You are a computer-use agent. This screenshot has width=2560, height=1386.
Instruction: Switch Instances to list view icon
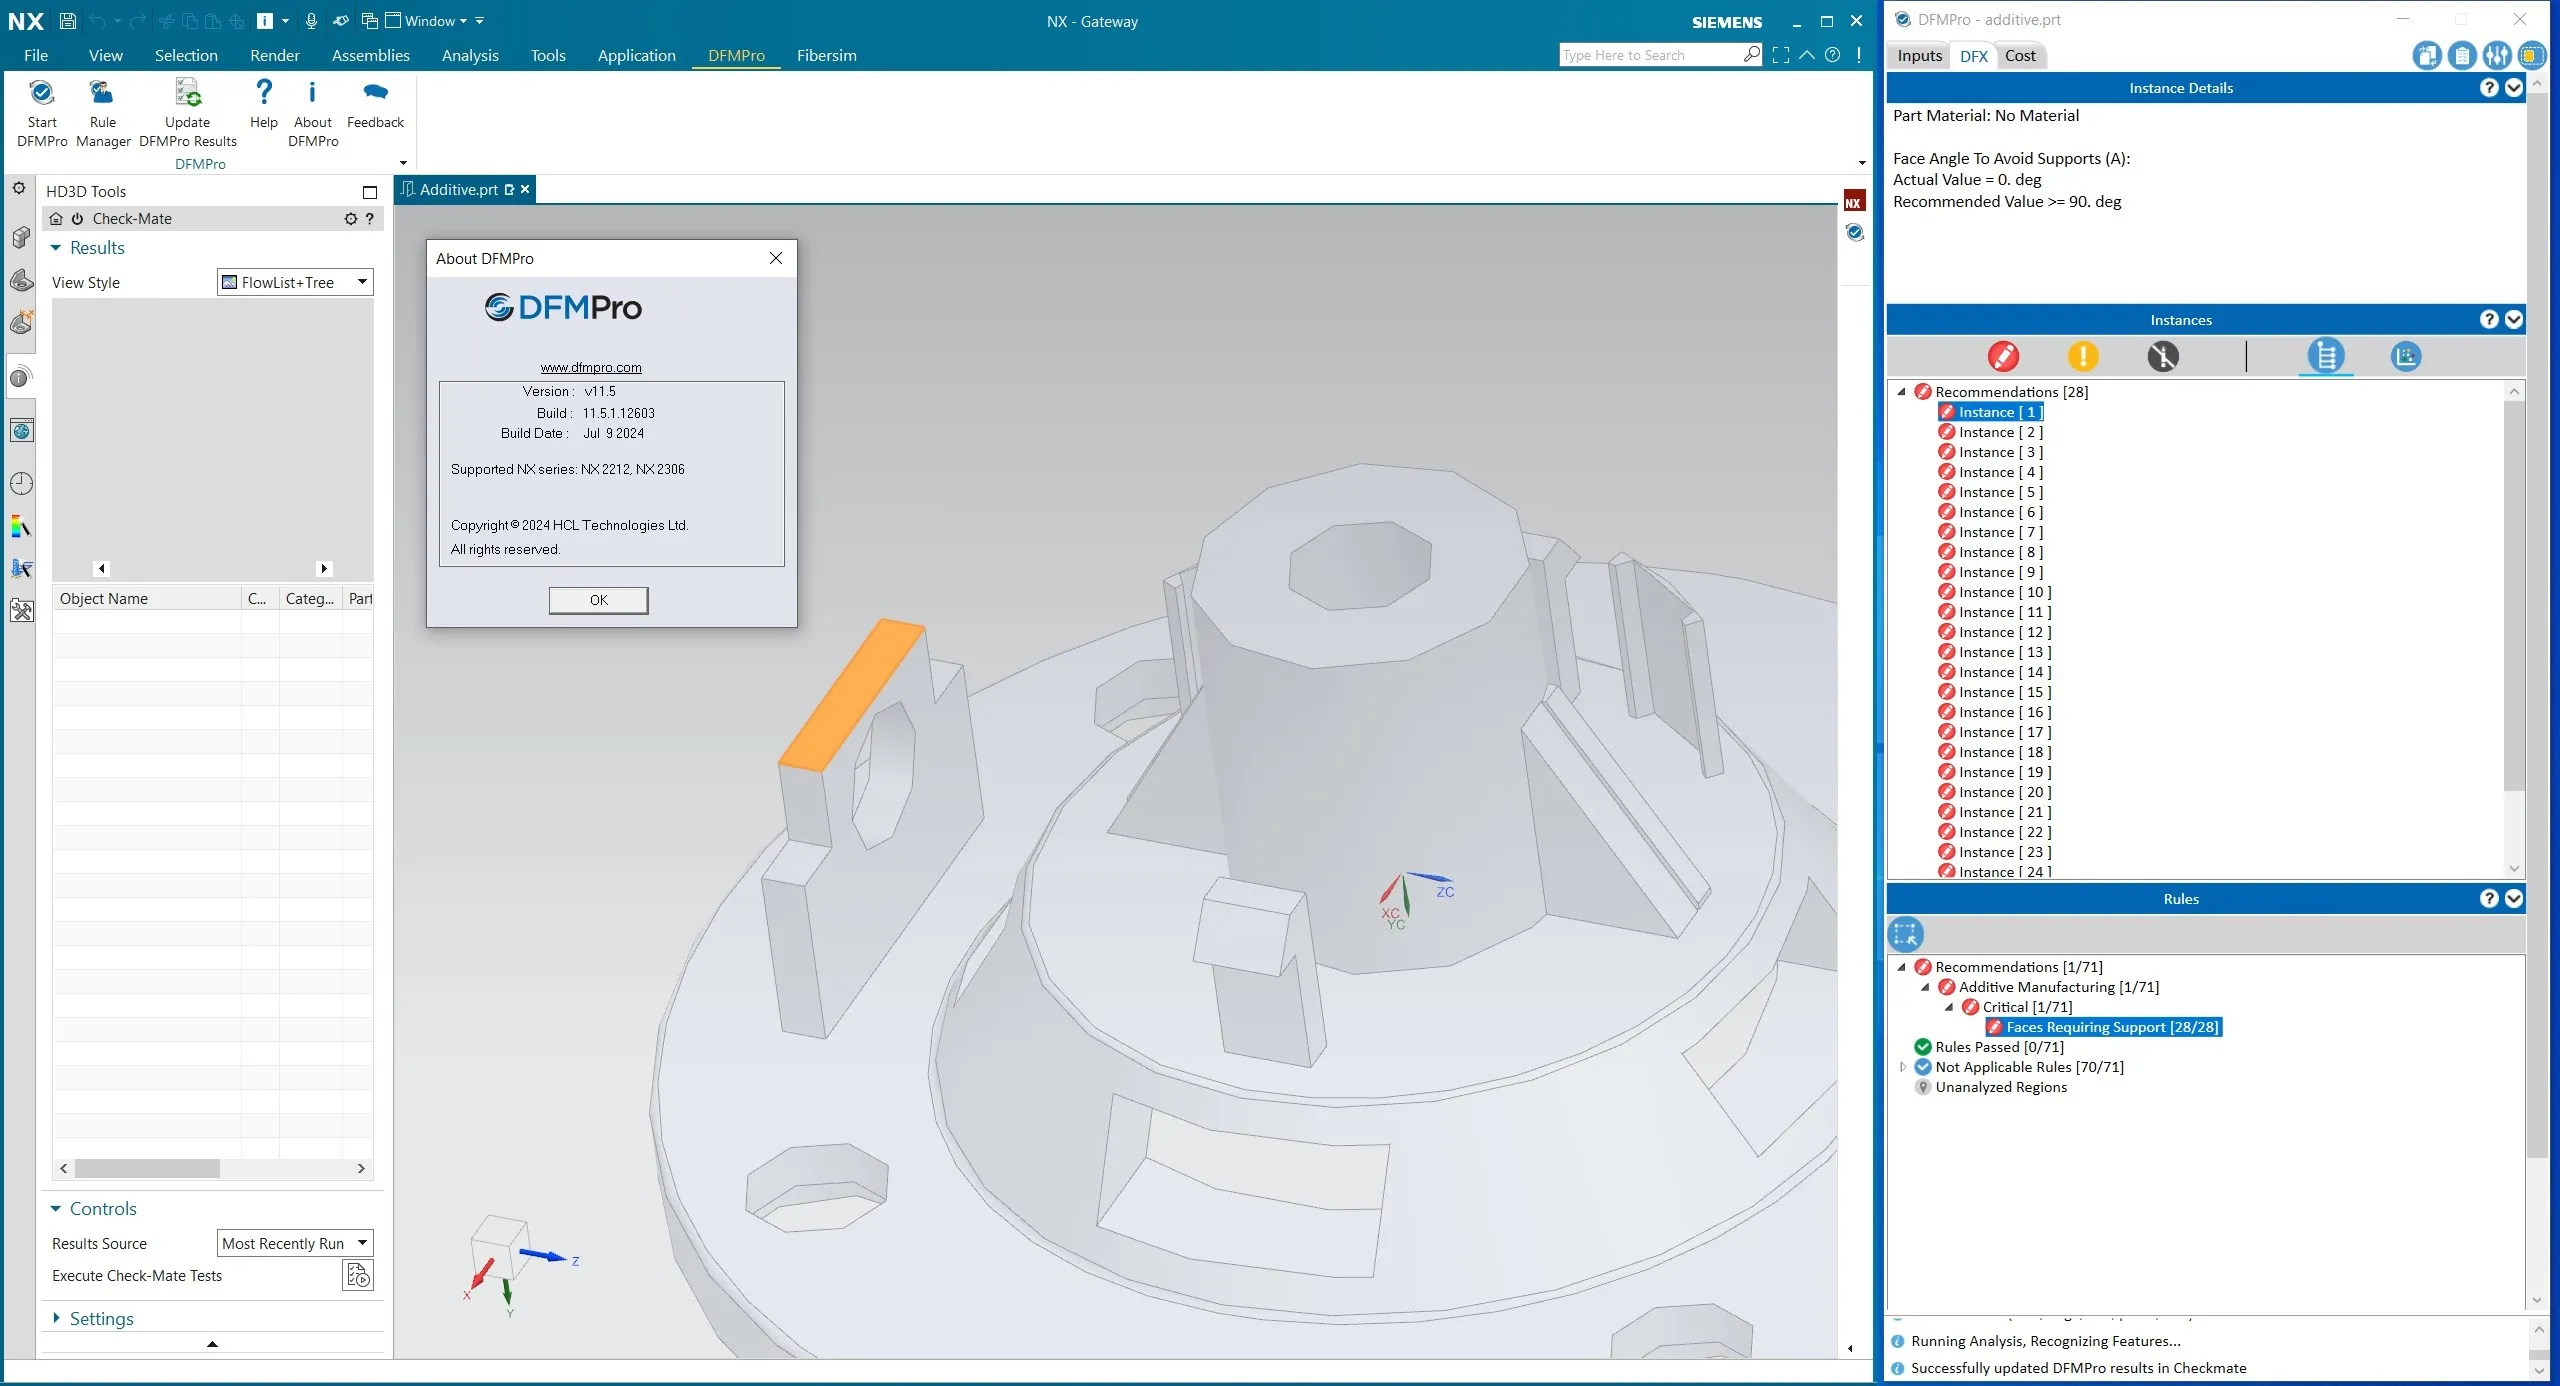(x=2326, y=356)
